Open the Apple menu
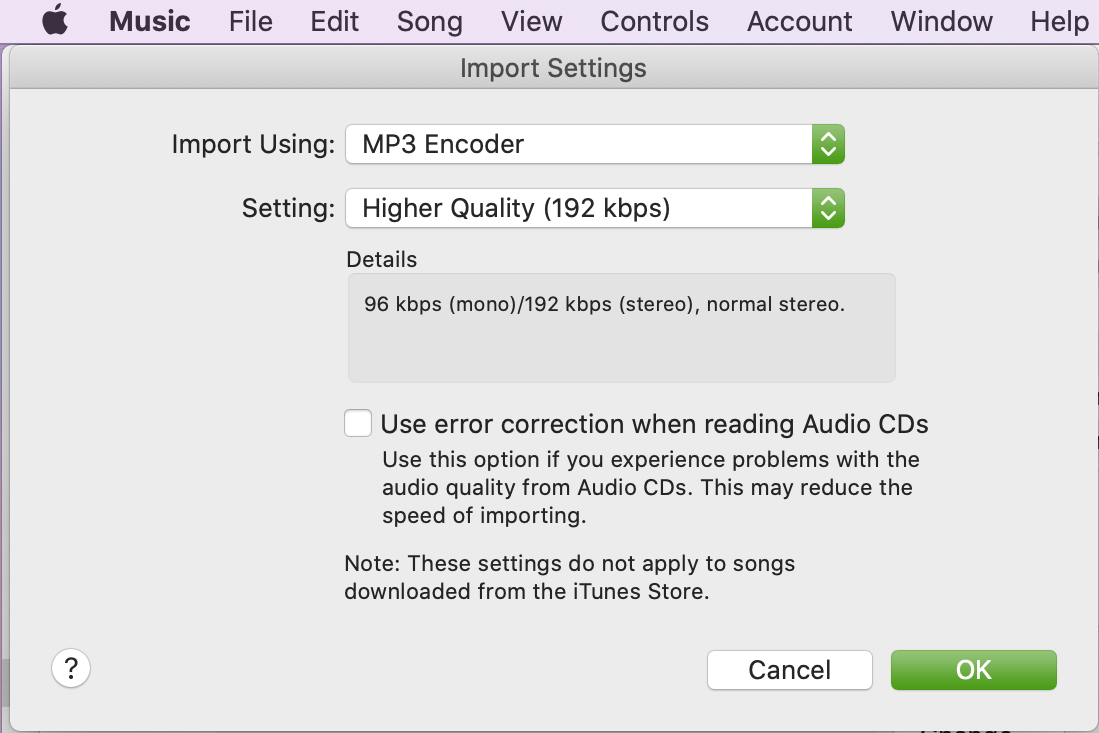Screen dimensions: 1099x733 click(x=55, y=21)
